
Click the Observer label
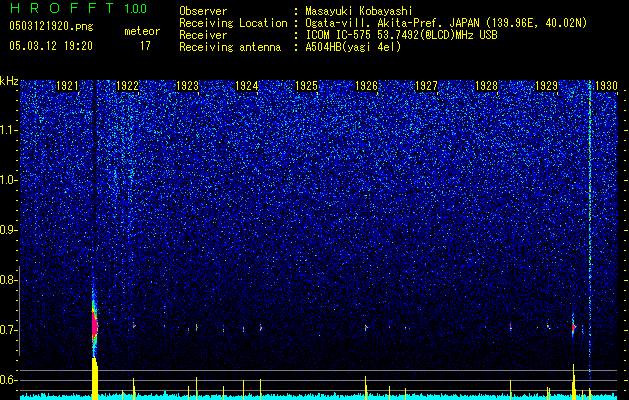(x=203, y=11)
